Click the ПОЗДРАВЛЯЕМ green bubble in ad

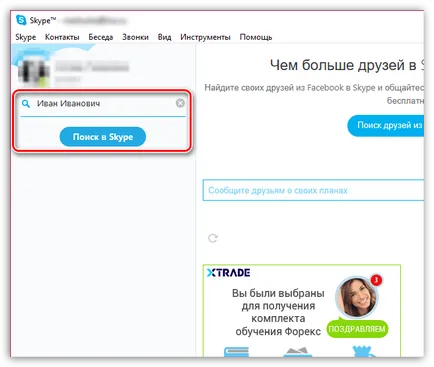[x=357, y=329]
